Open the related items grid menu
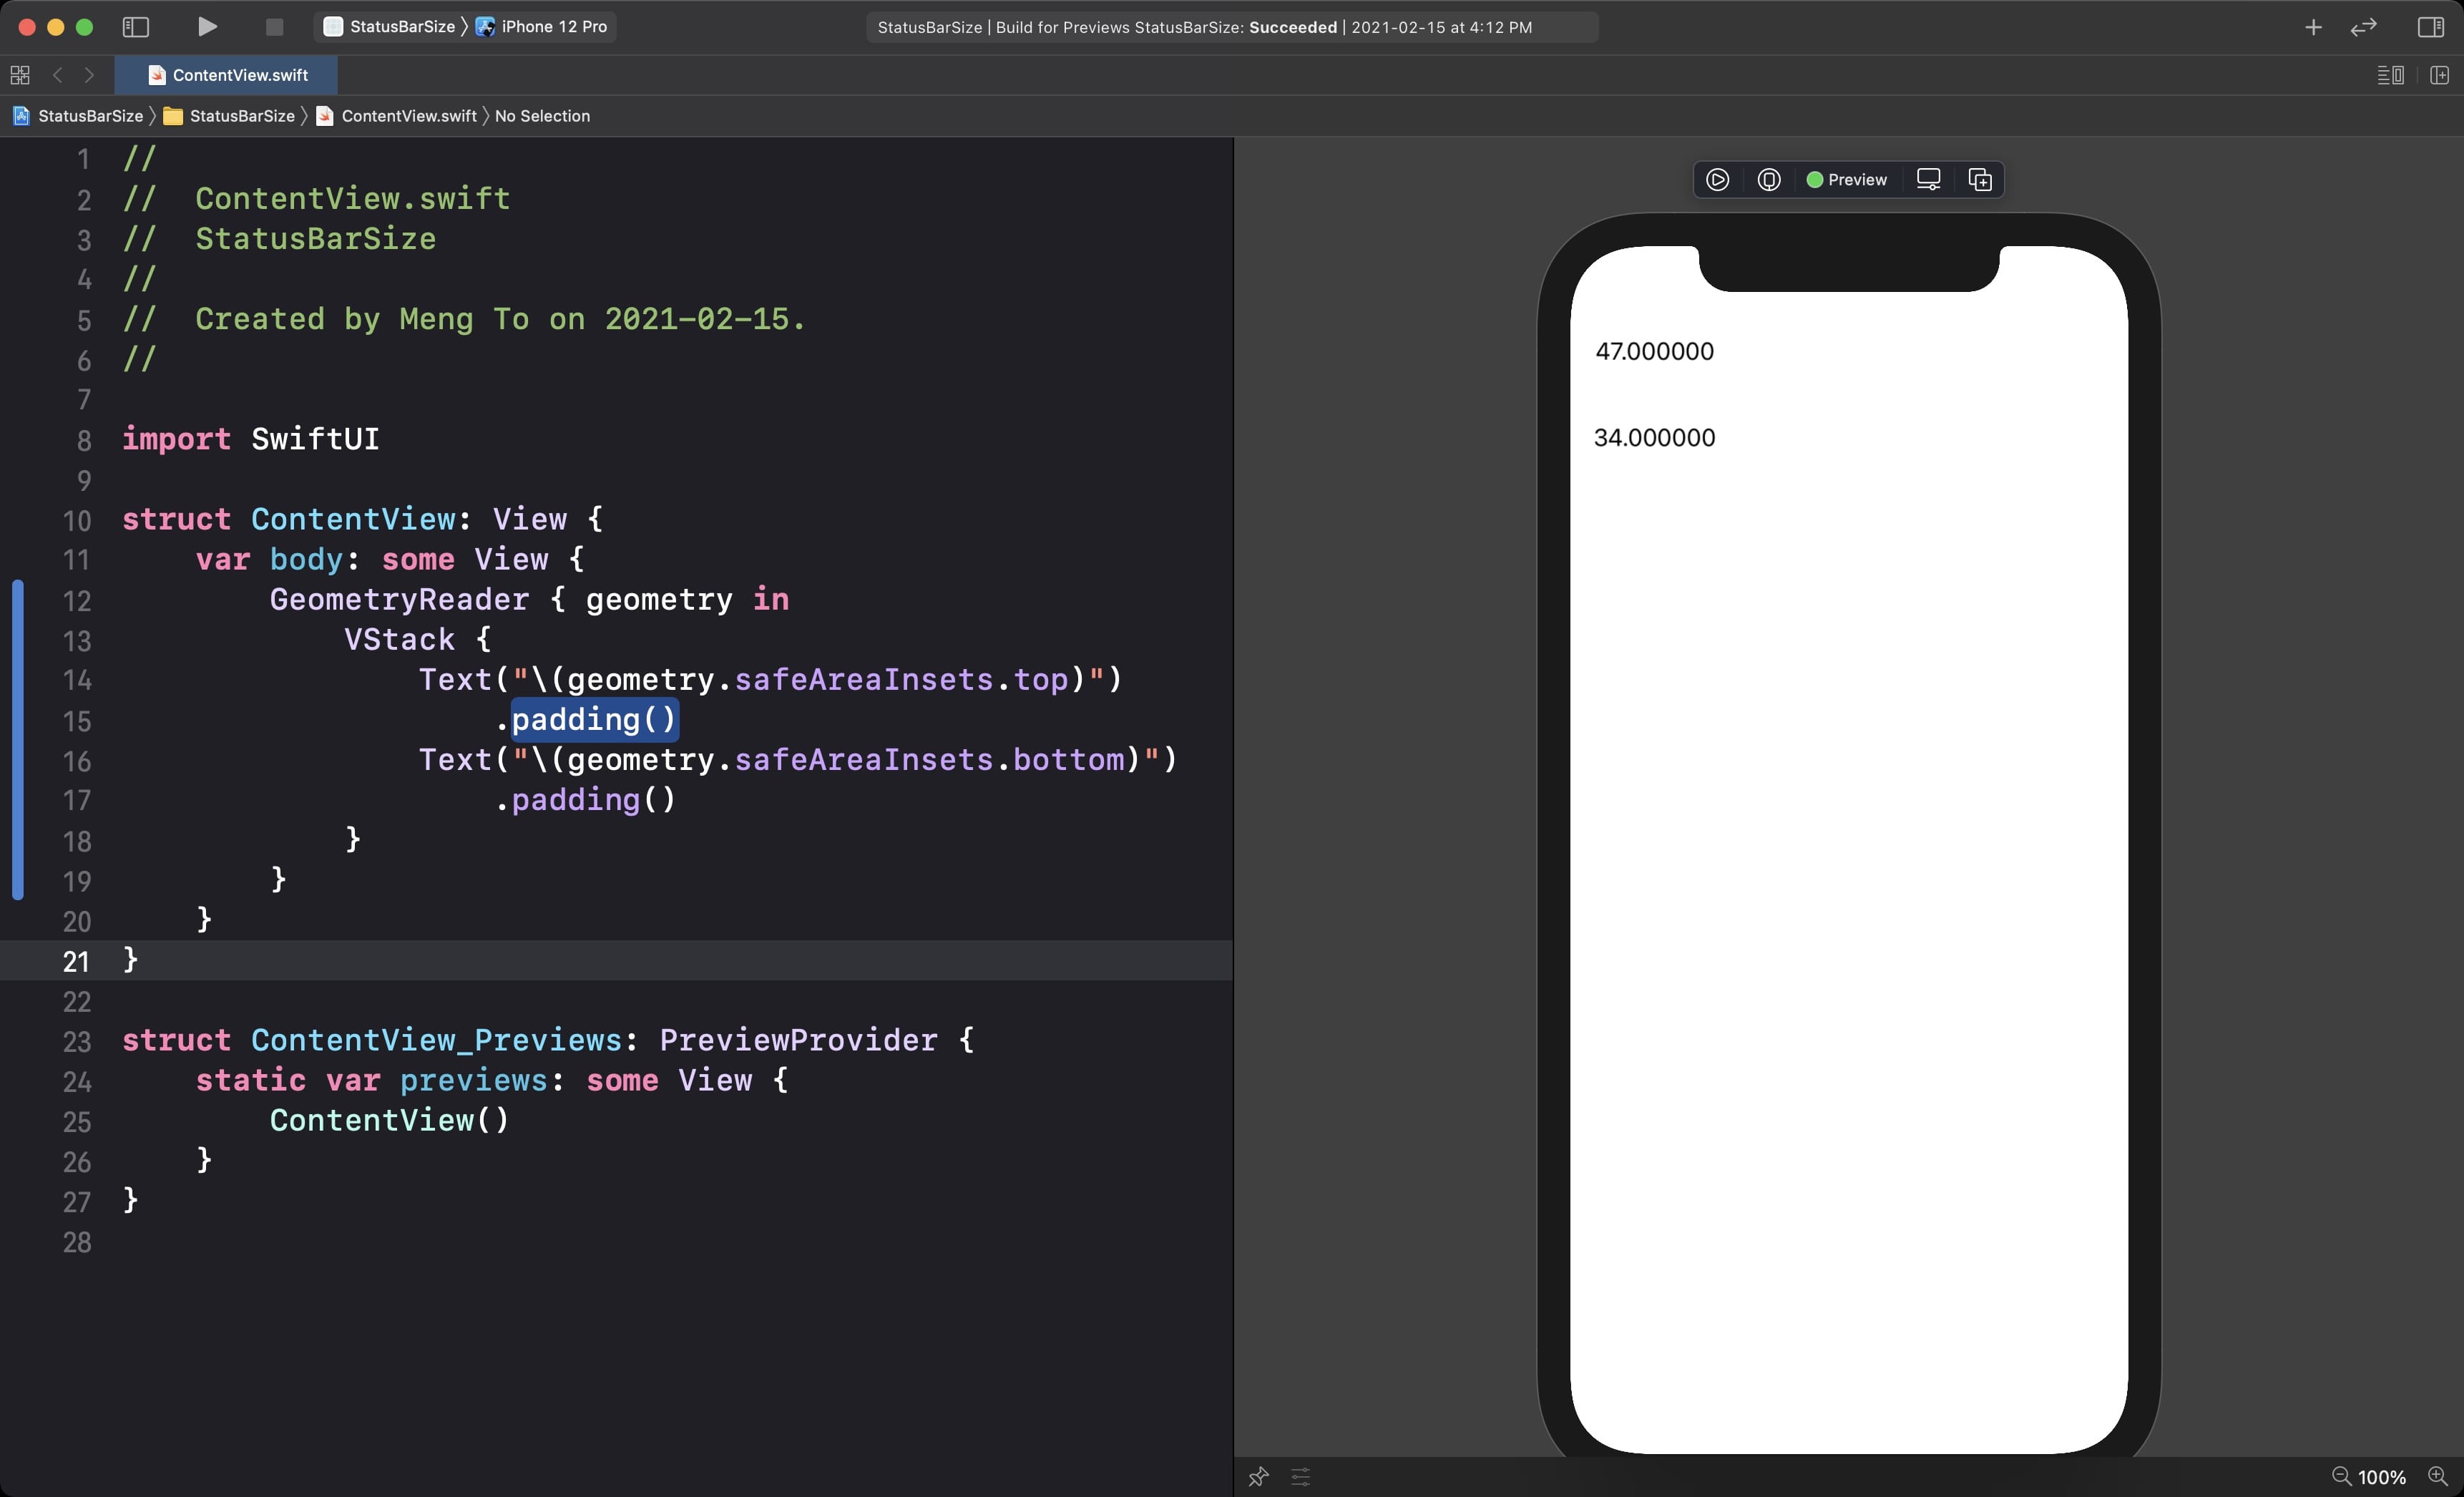The height and width of the screenshot is (1497, 2464). pos(20,75)
